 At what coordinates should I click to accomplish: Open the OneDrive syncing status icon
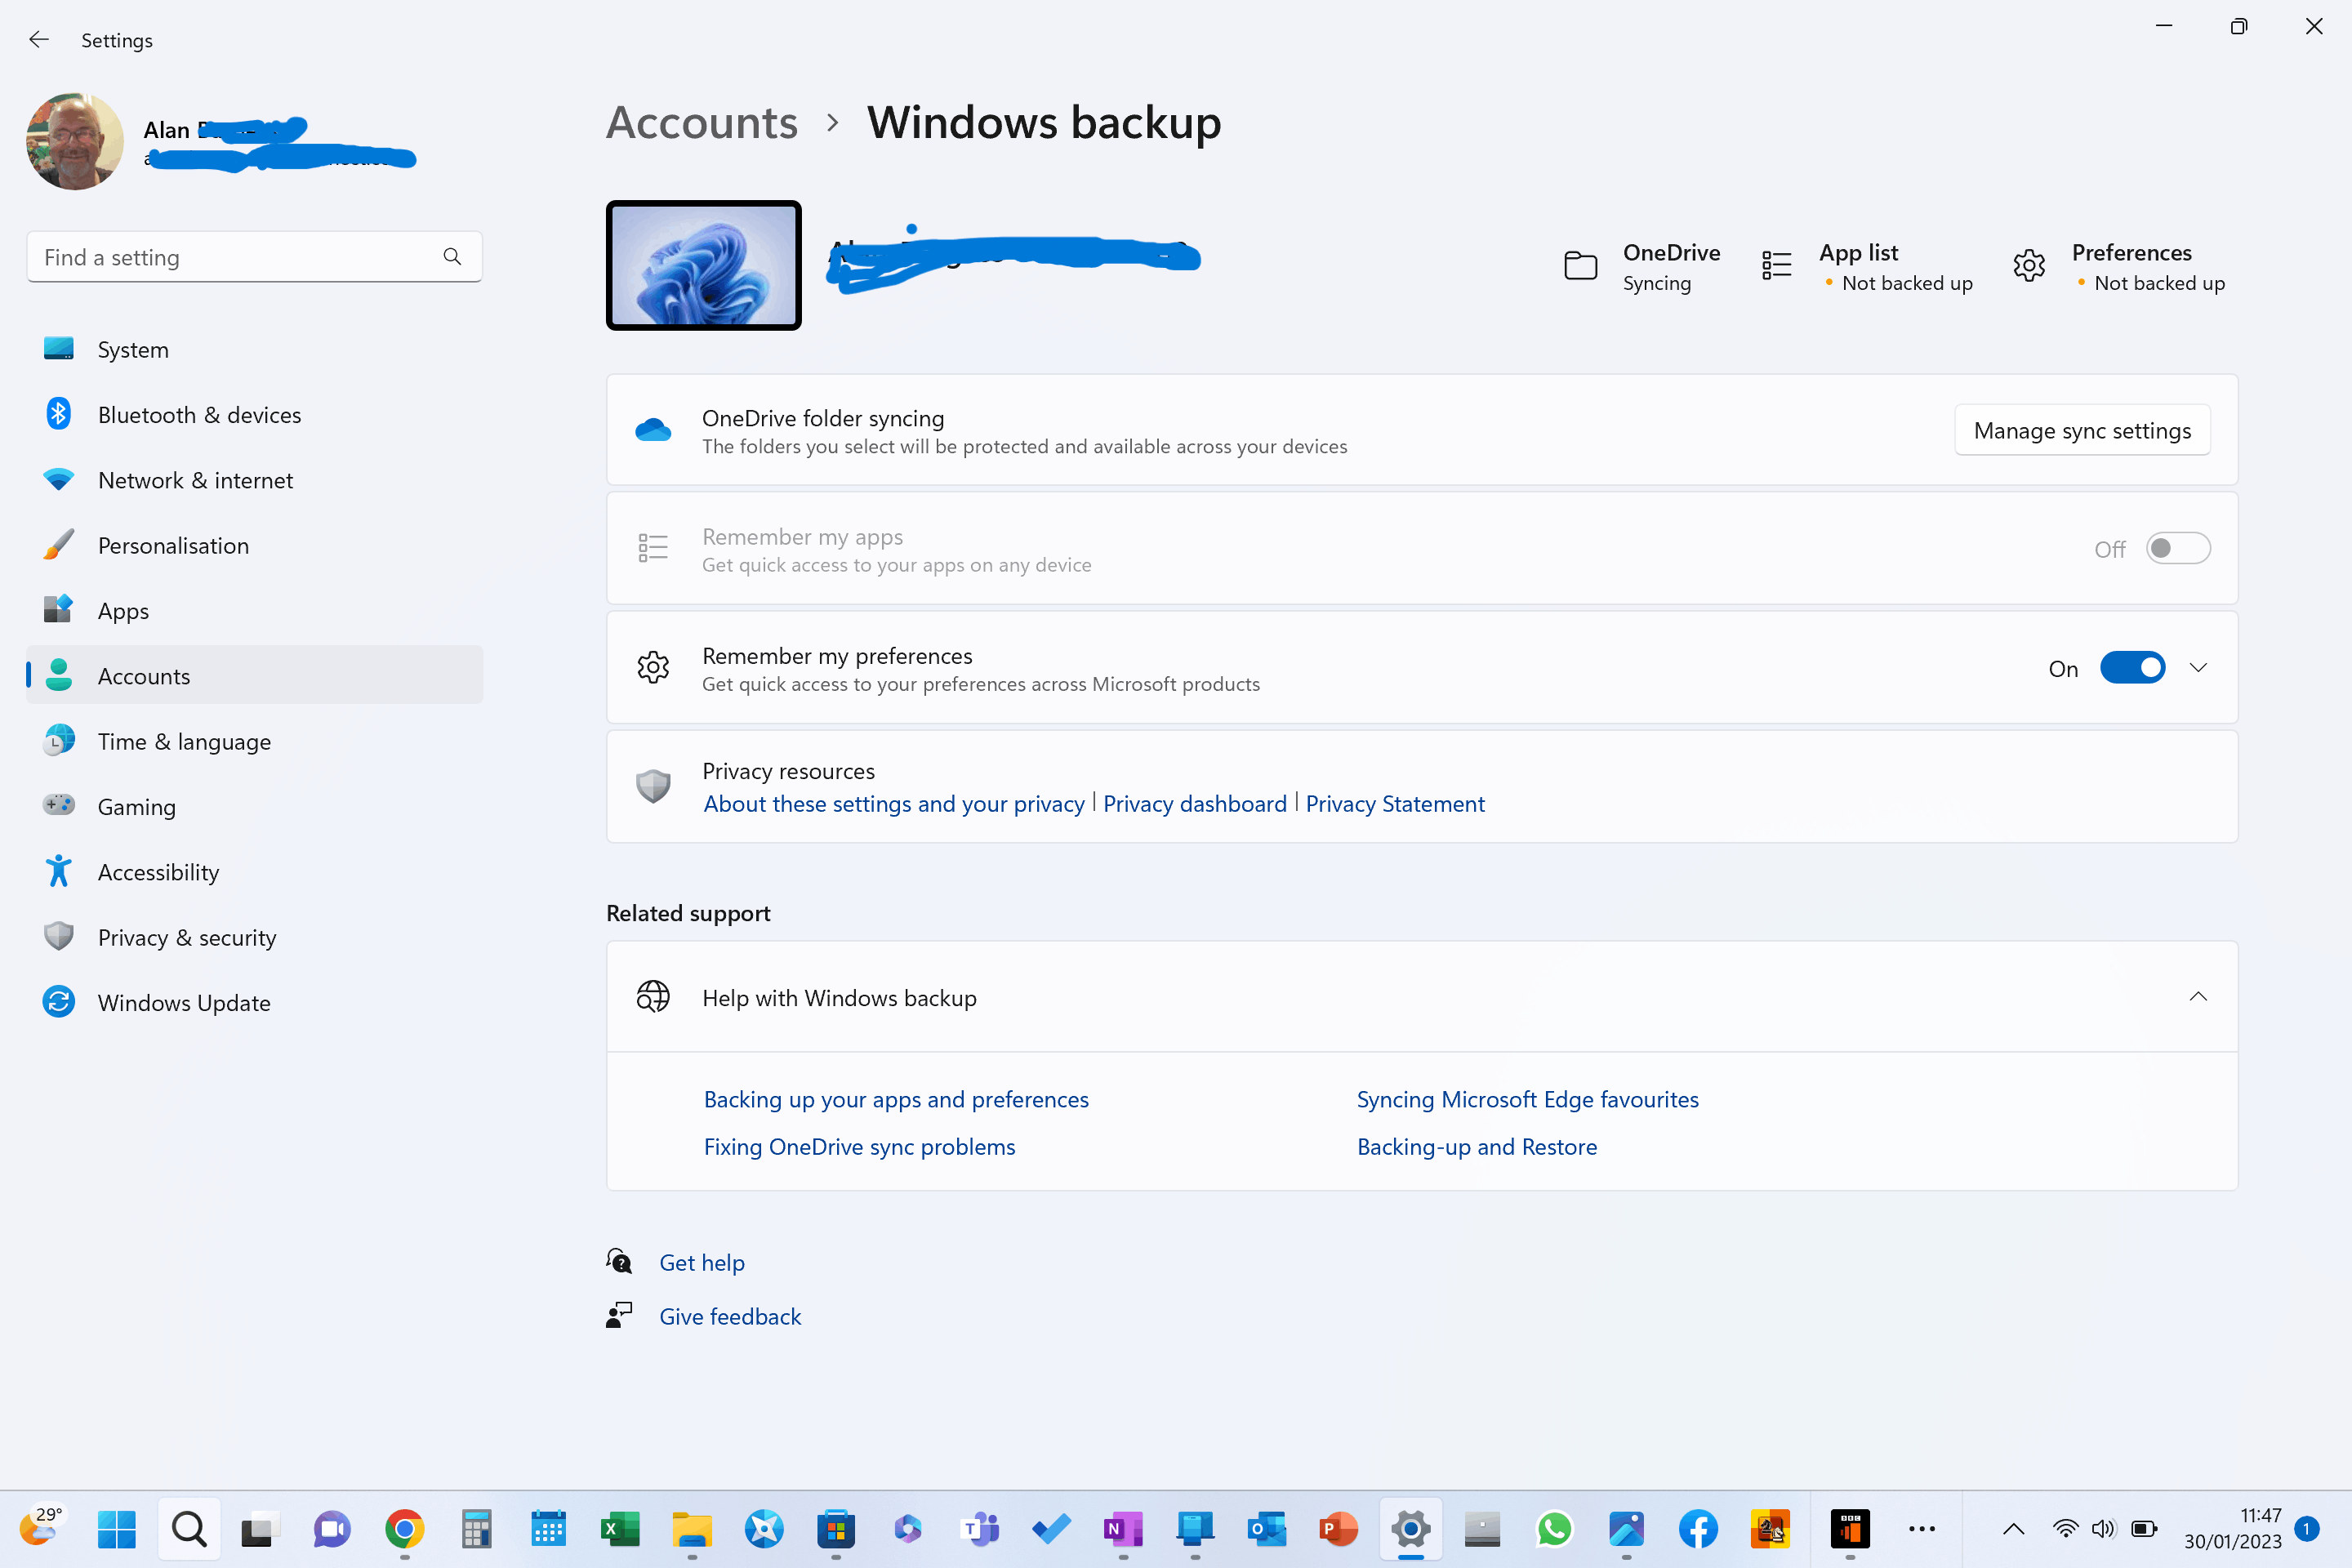click(1580, 265)
